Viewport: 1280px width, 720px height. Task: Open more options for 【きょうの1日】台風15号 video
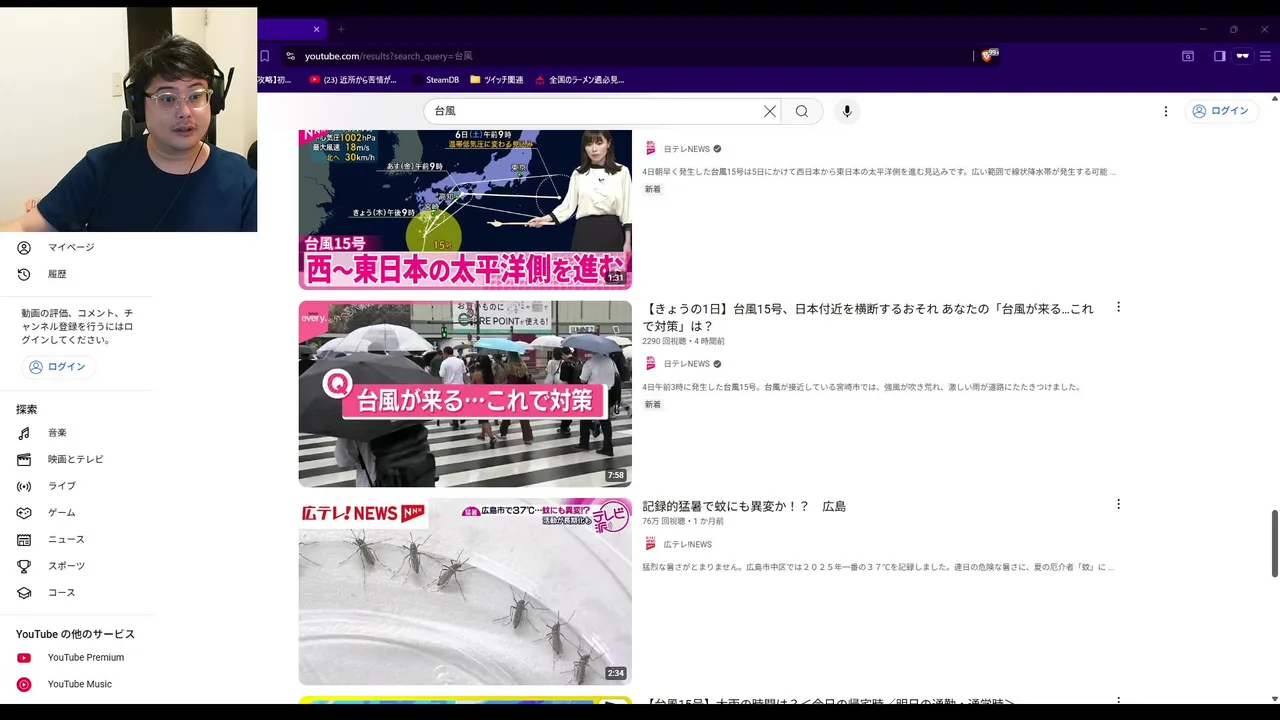[x=1118, y=307]
